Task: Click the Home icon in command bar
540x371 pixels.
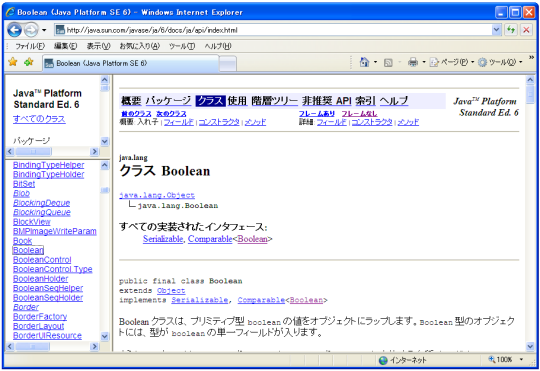Action: (364, 62)
